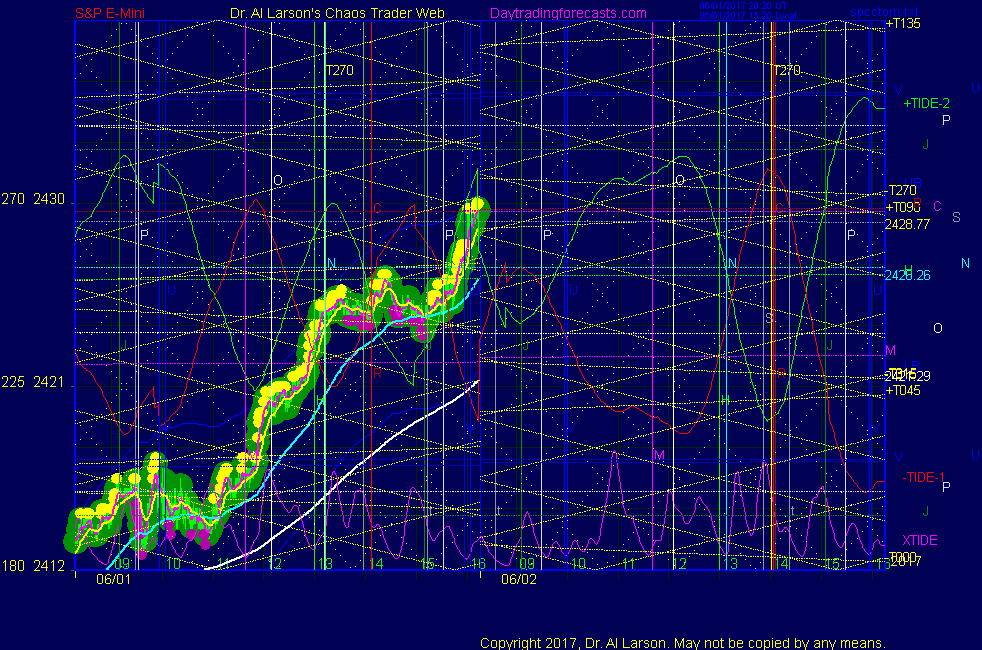Click the 12 hour label under 06/01 panel
This screenshot has height=650, width=982.
(x=274, y=564)
